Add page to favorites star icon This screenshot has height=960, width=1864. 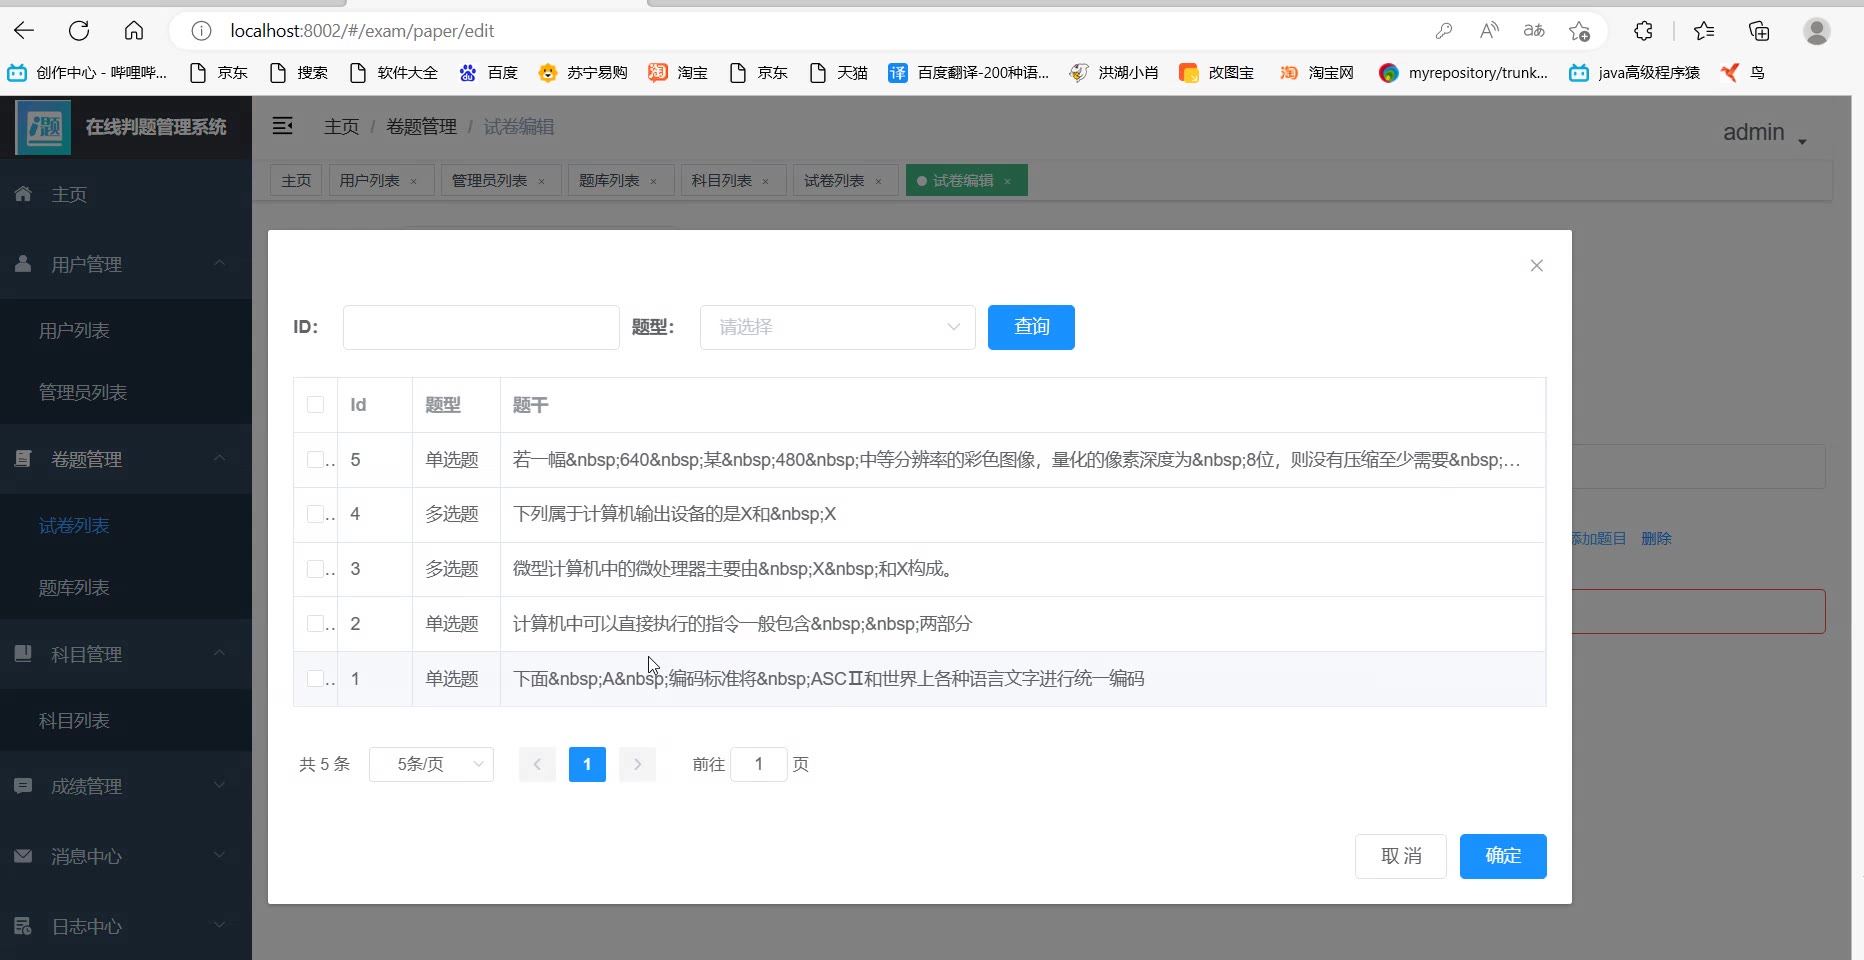coord(1580,31)
